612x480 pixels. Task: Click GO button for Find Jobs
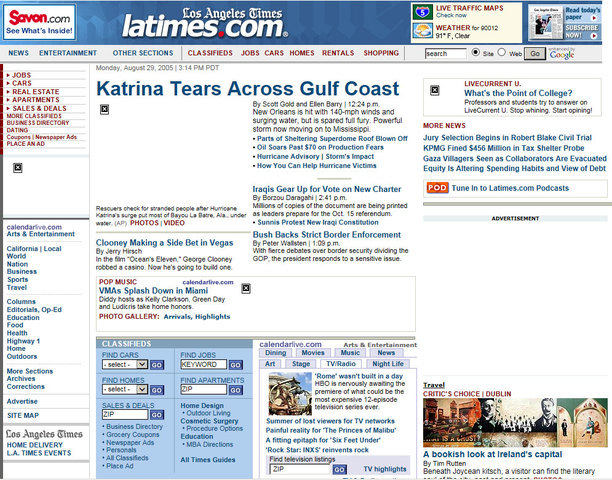[235, 365]
